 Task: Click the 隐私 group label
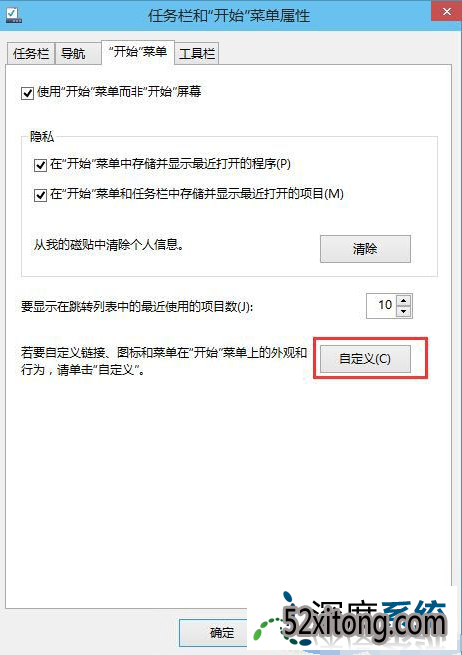tap(42, 137)
